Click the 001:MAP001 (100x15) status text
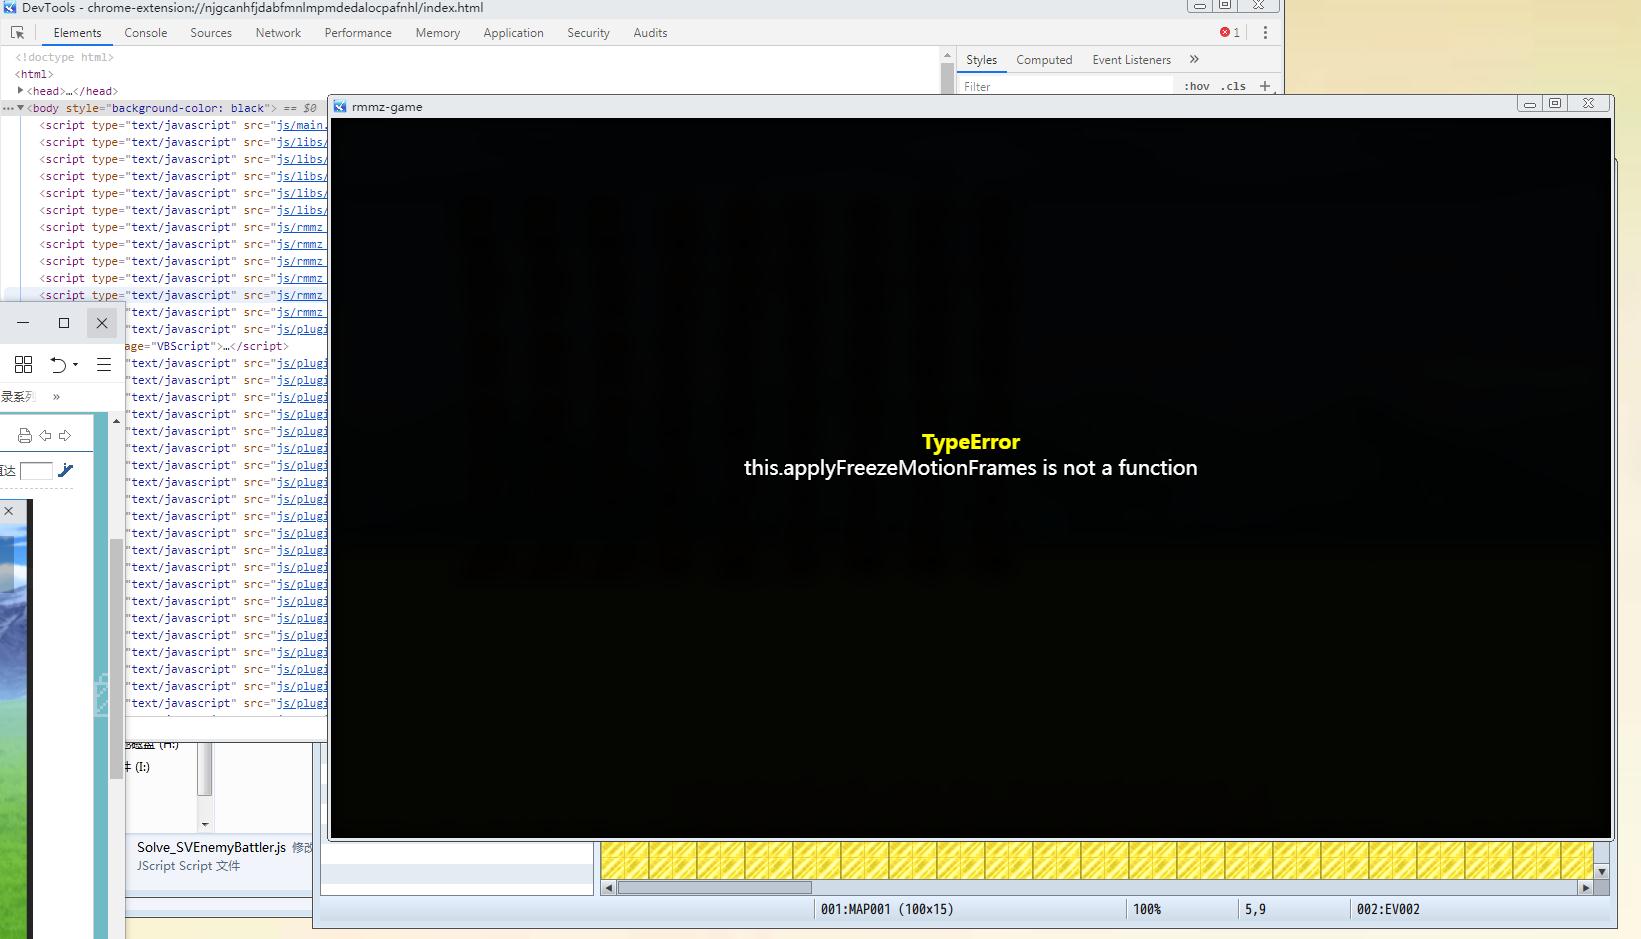This screenshot has height=939, width=1641. coord(887,909)
